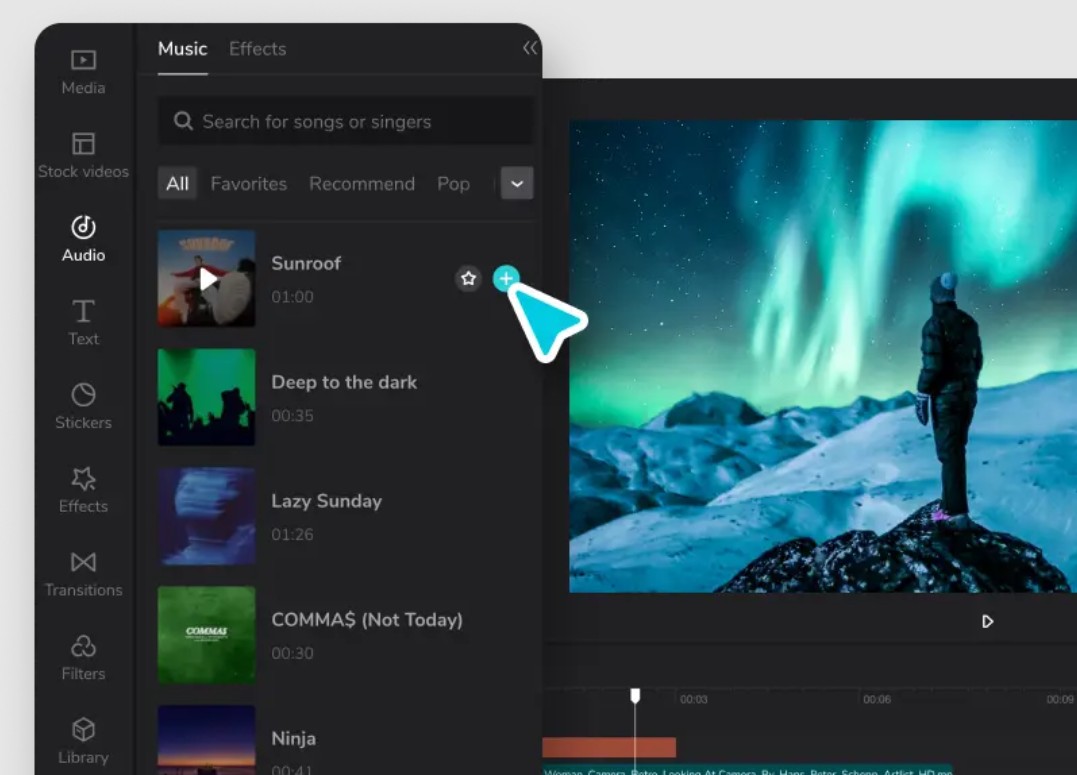Viewport: 1077px width, 775px height.
Task: Open the Effects sidebar icon
Action: pyautogui.click(x=83, y=489)
